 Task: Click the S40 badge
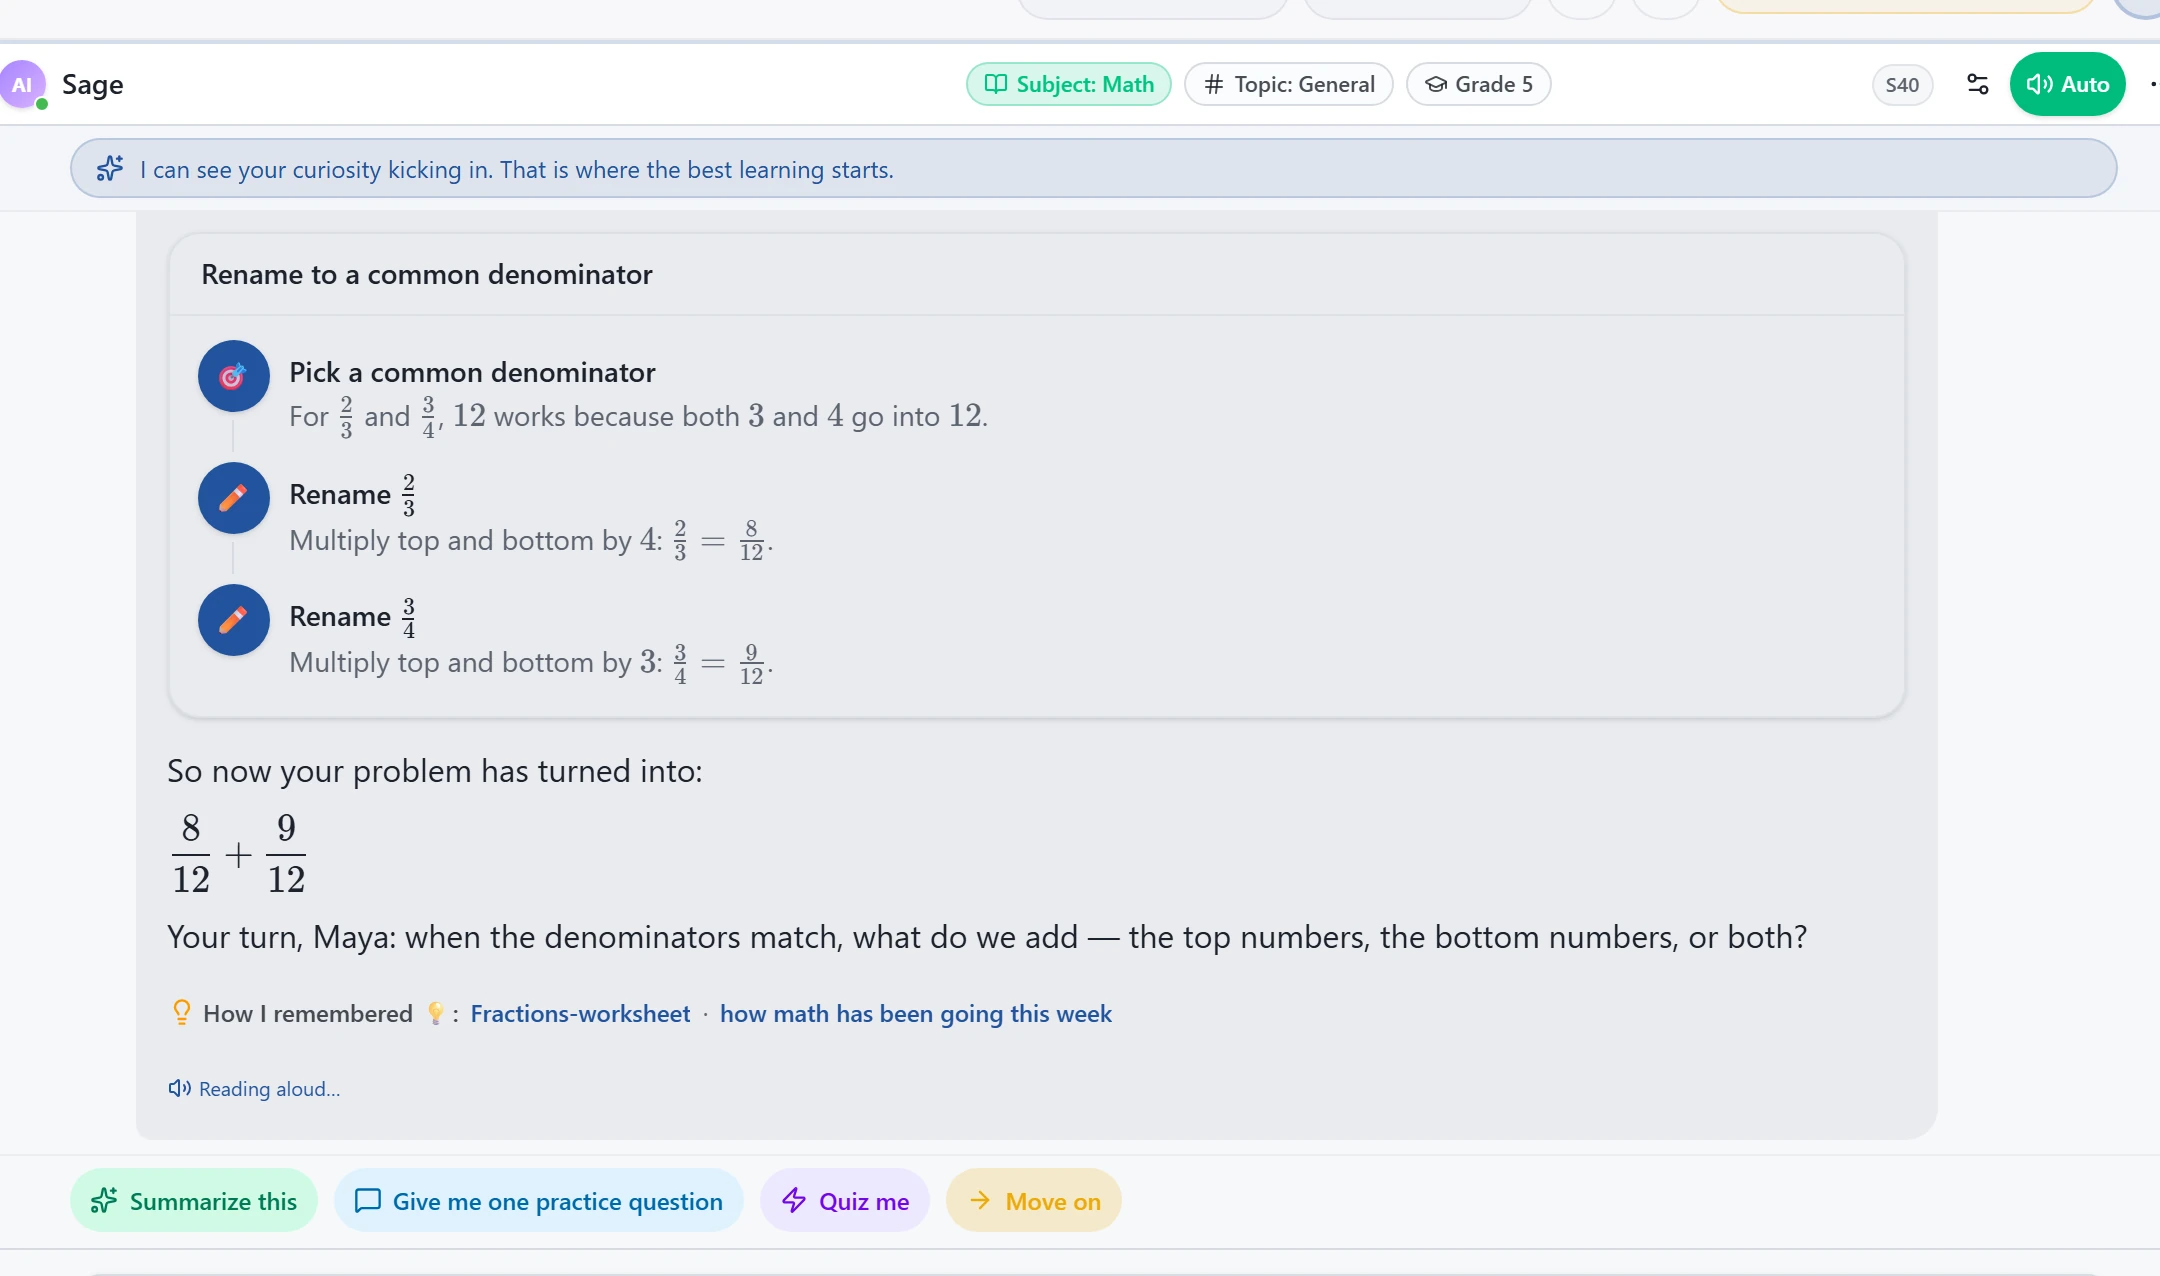coord(1902,85)
